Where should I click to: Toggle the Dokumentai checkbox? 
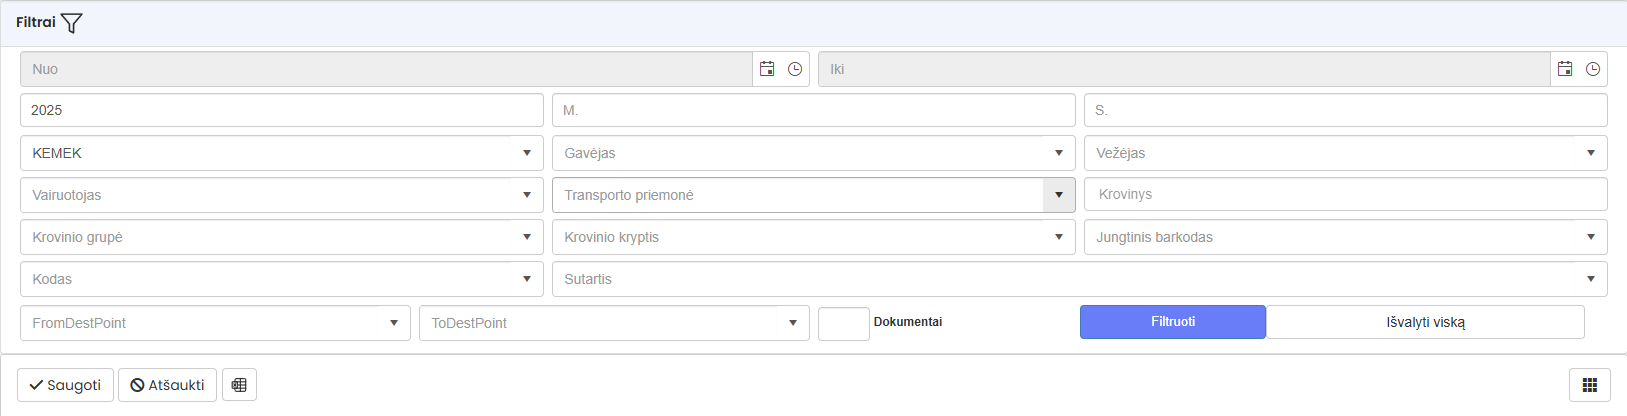(x=843, y=323)
